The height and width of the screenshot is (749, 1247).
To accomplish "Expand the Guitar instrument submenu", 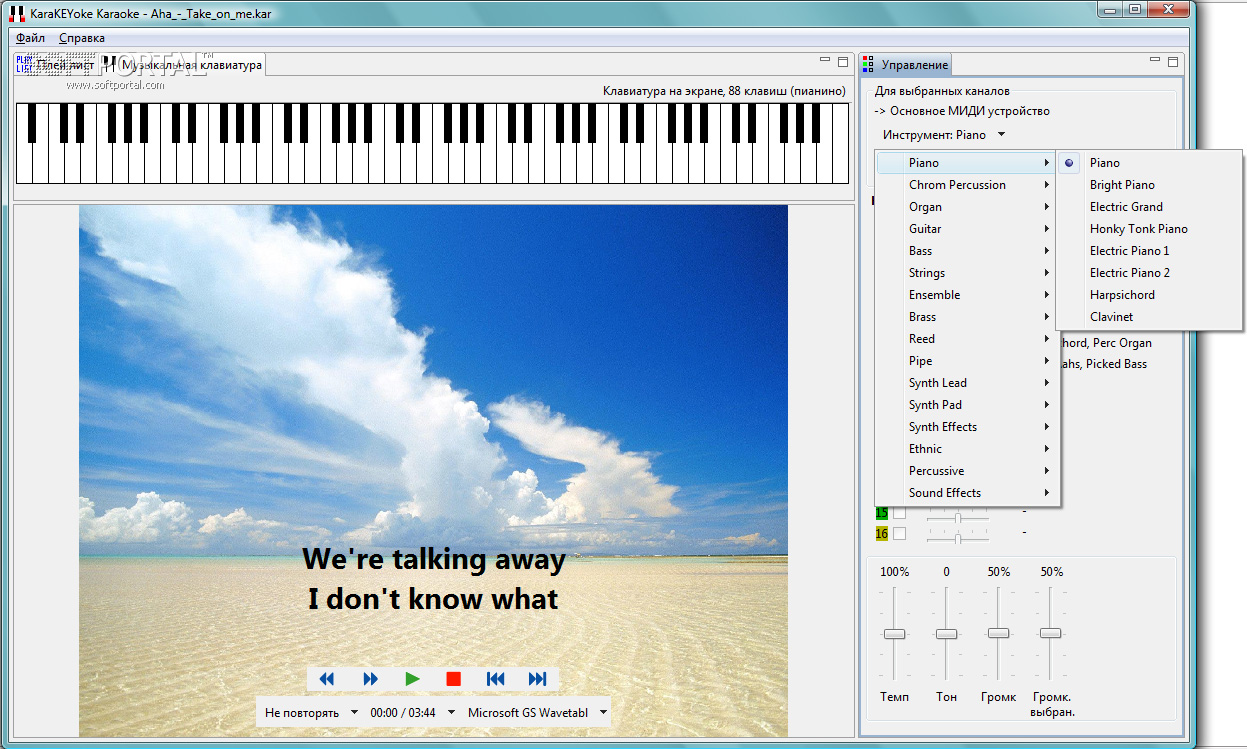I will 967,229.
